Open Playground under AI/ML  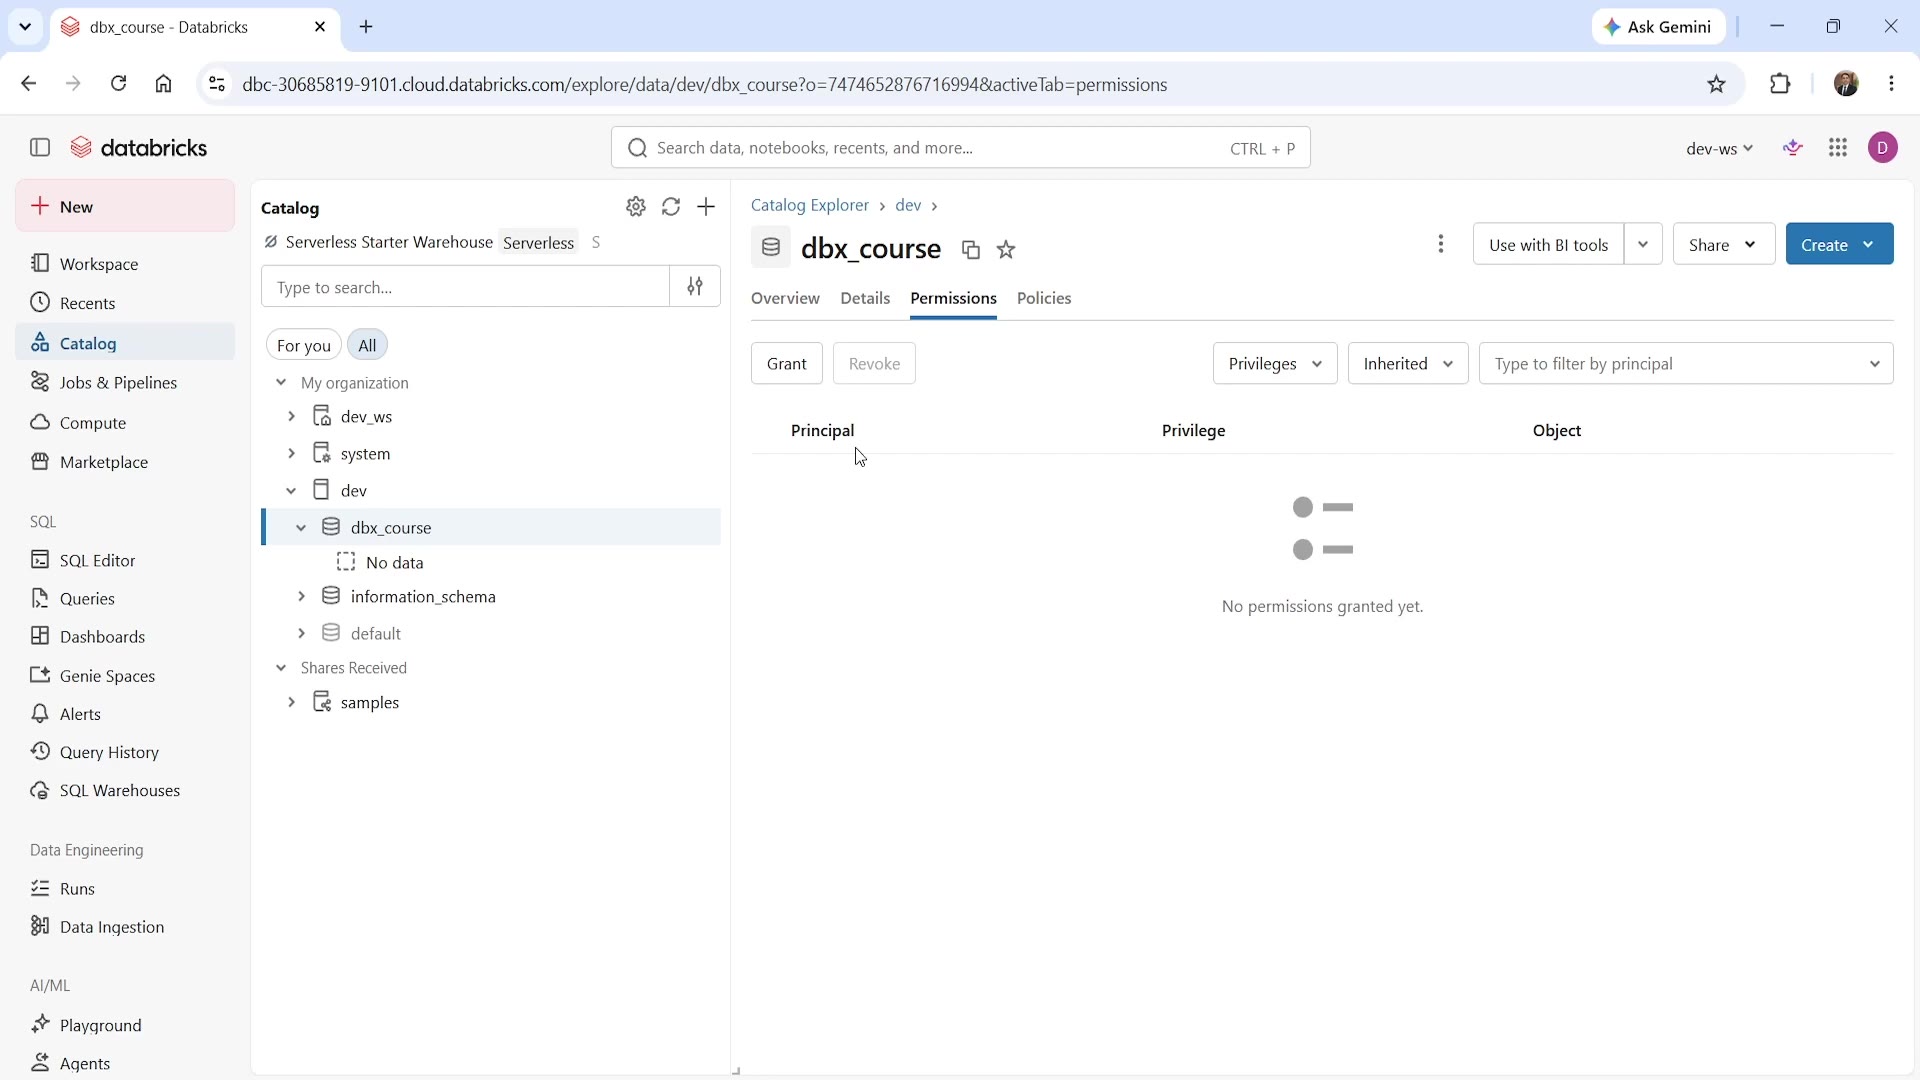[125, 1025]
